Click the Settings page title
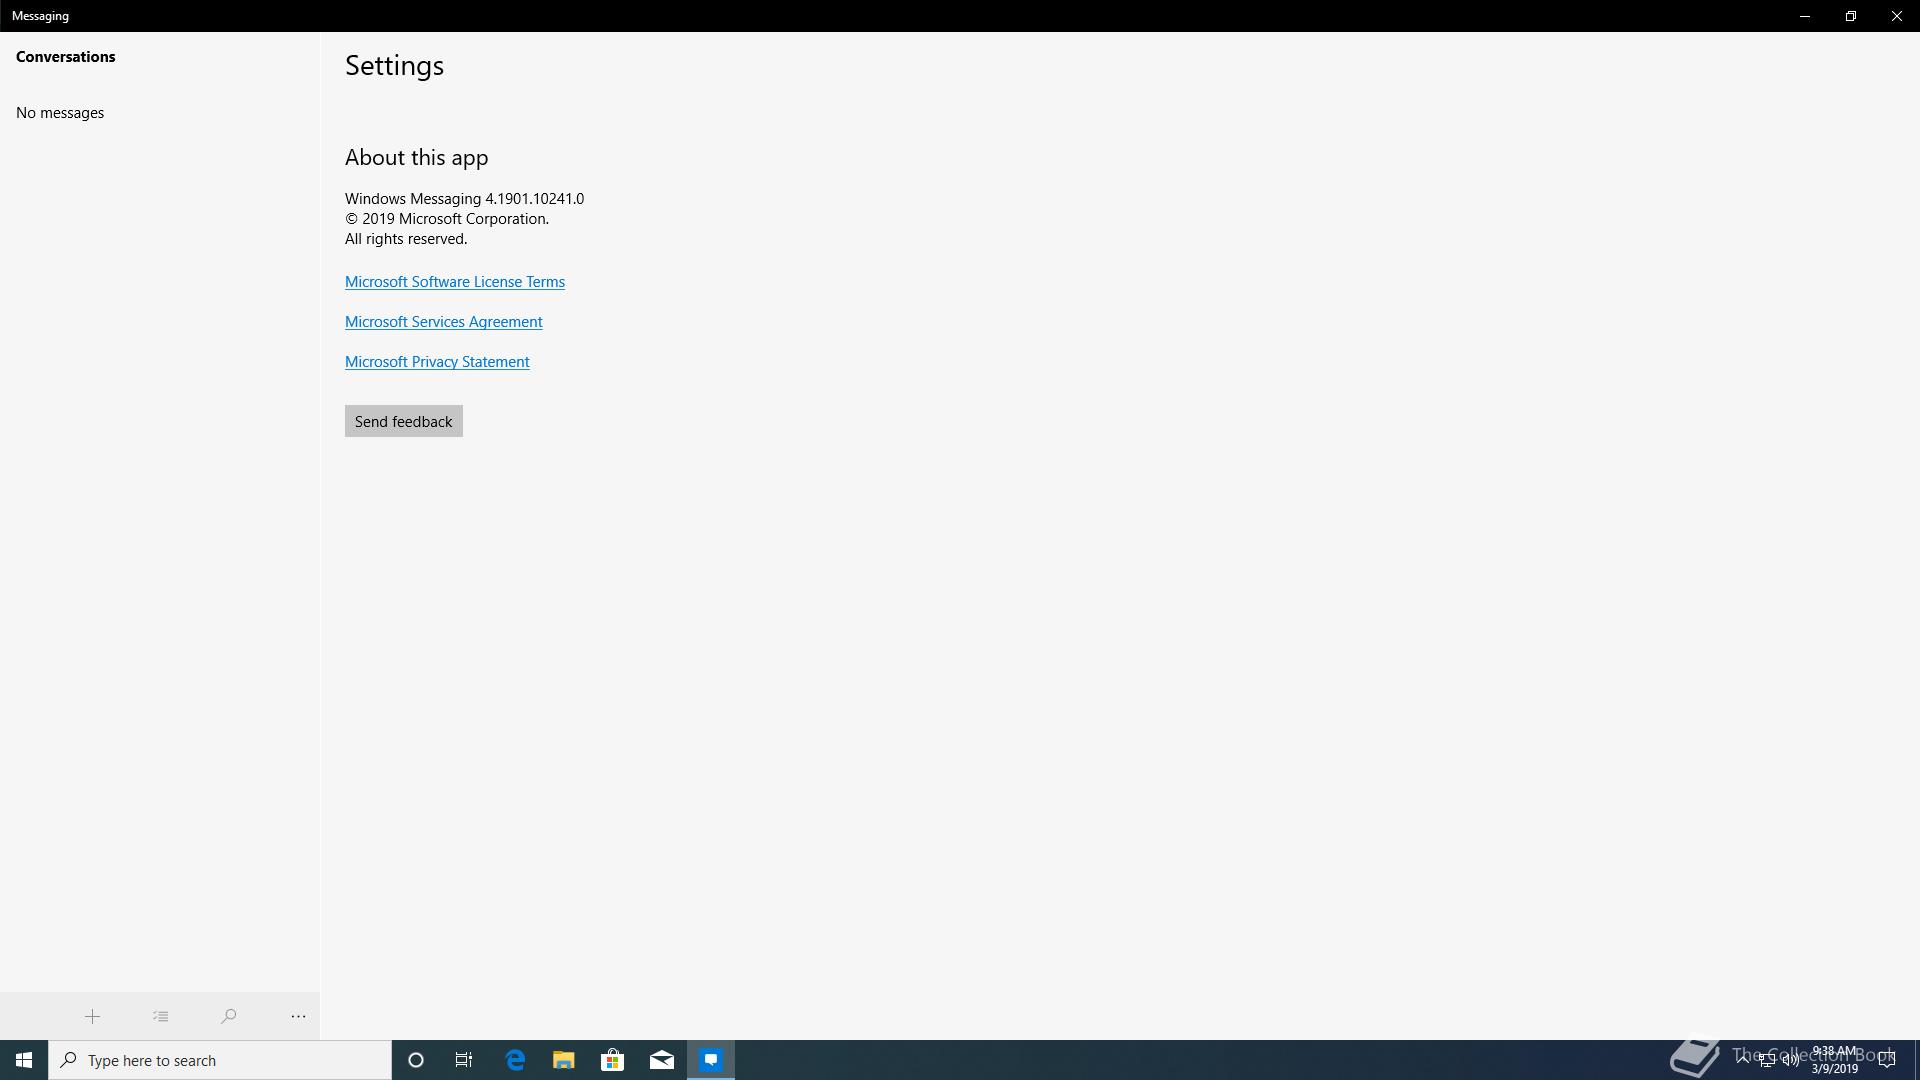The width and height of the screenshot is (1920, 1080). pos(394,66)
